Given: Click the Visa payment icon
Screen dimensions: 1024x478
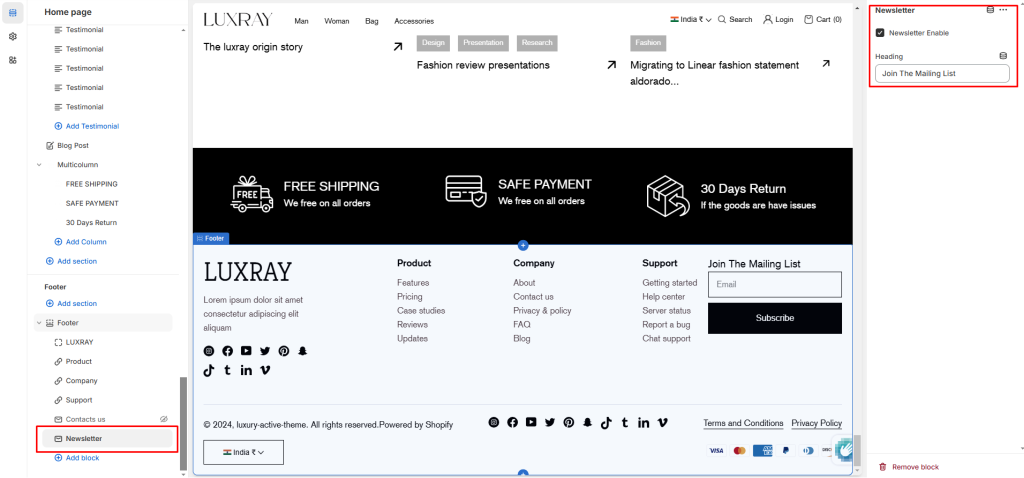Looking at the screenshot, I should [716, 451].
